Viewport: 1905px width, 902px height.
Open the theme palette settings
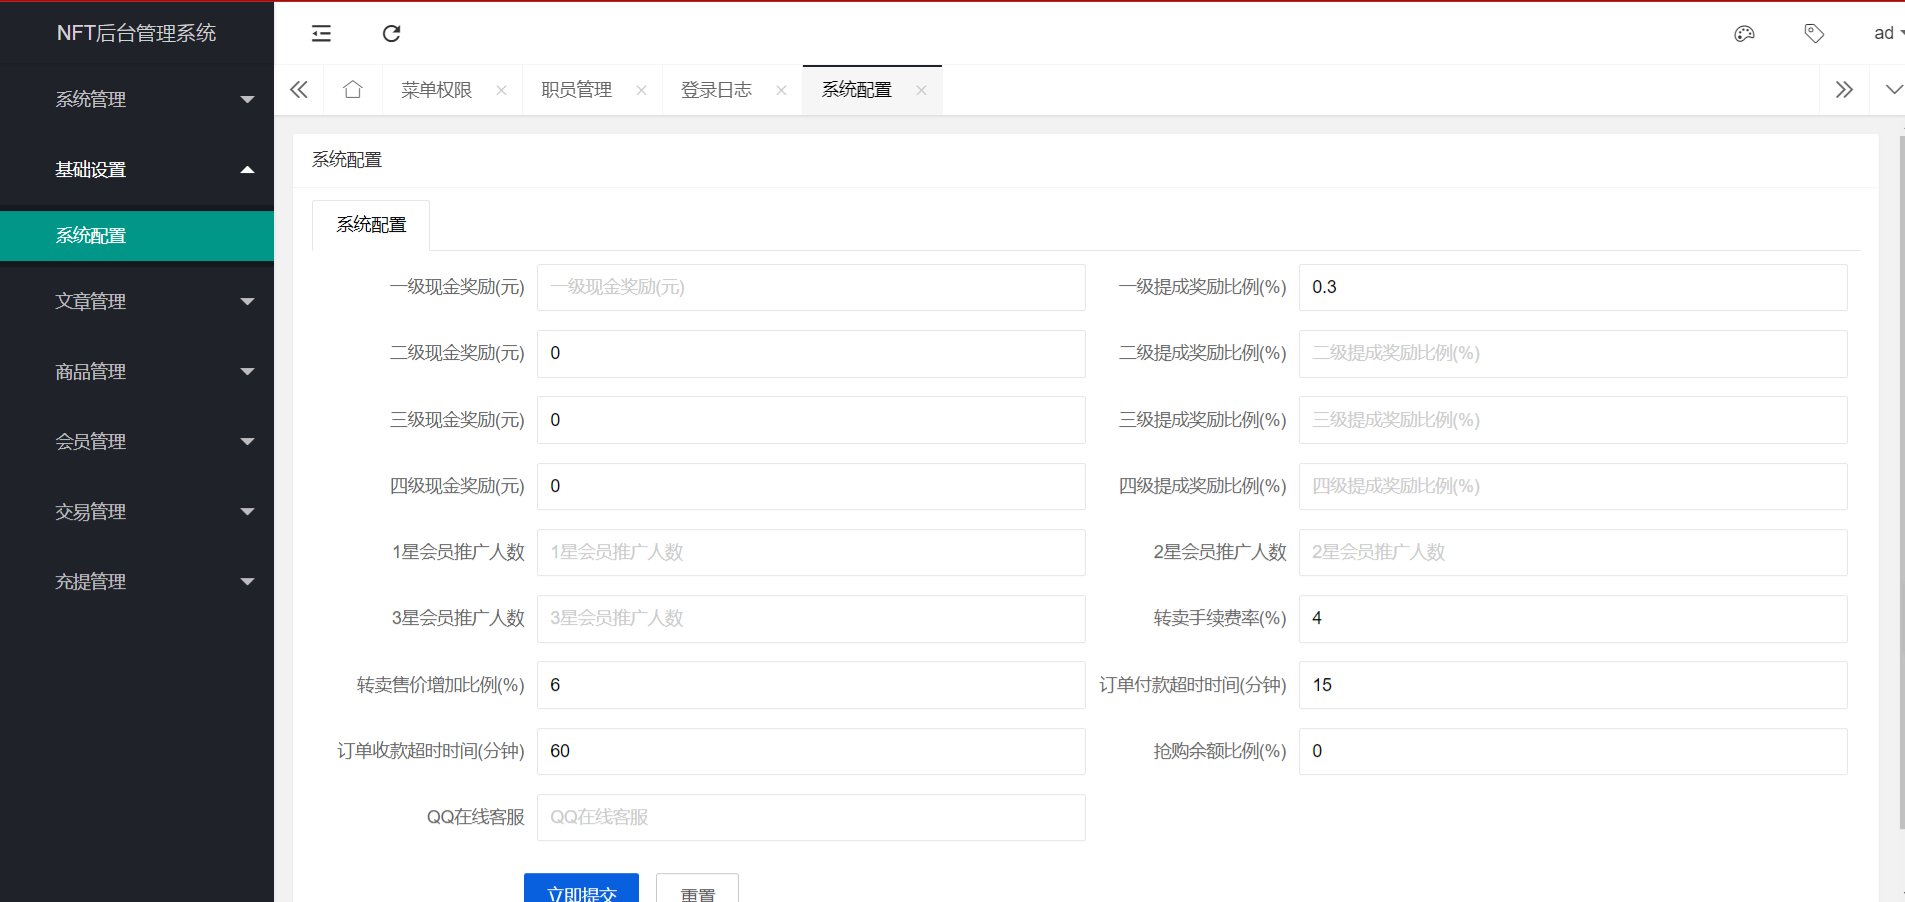pyautogui.click(x=1744, y=33)
